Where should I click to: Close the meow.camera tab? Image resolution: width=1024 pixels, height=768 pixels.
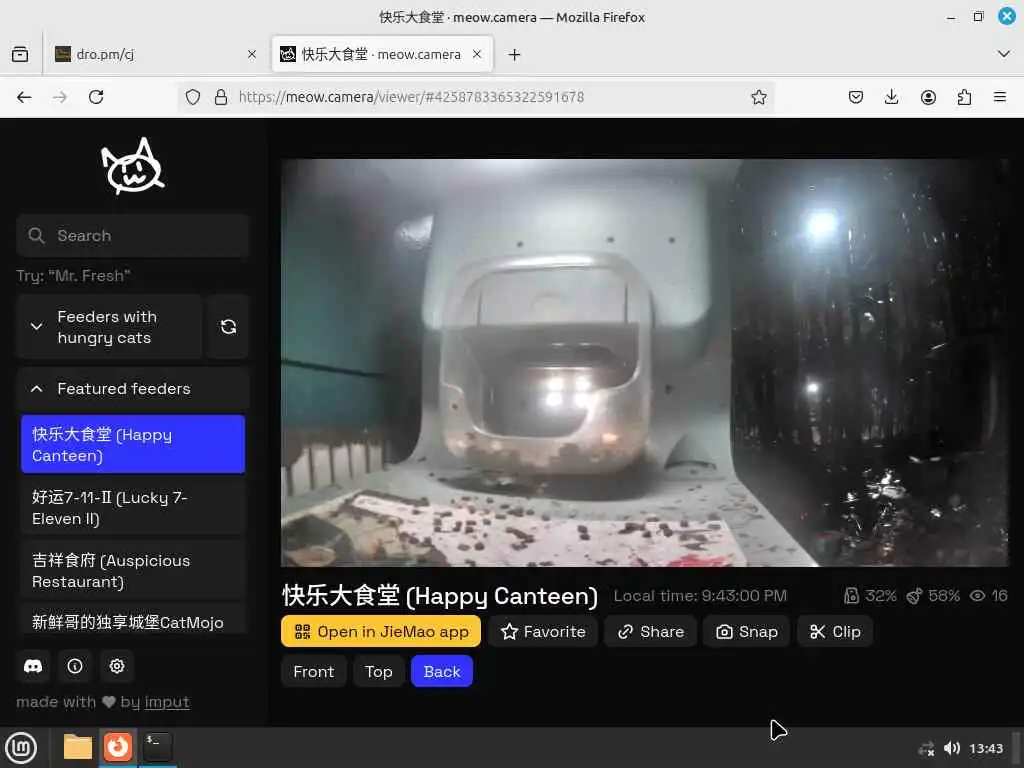pyautogui.click(x=477, y=54)
